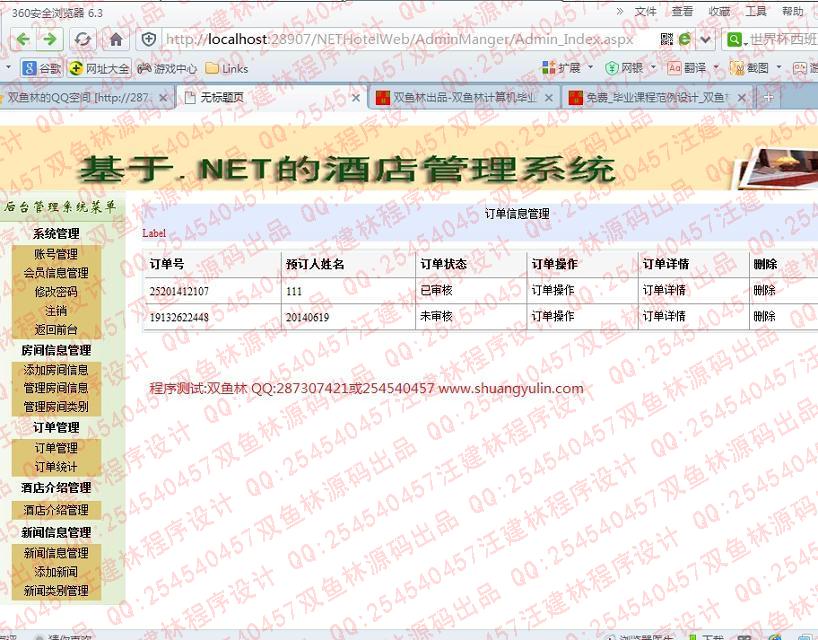Open 管理房间类别 sidebar link
This screenshot has width=818, height=640.
[56, 406]
